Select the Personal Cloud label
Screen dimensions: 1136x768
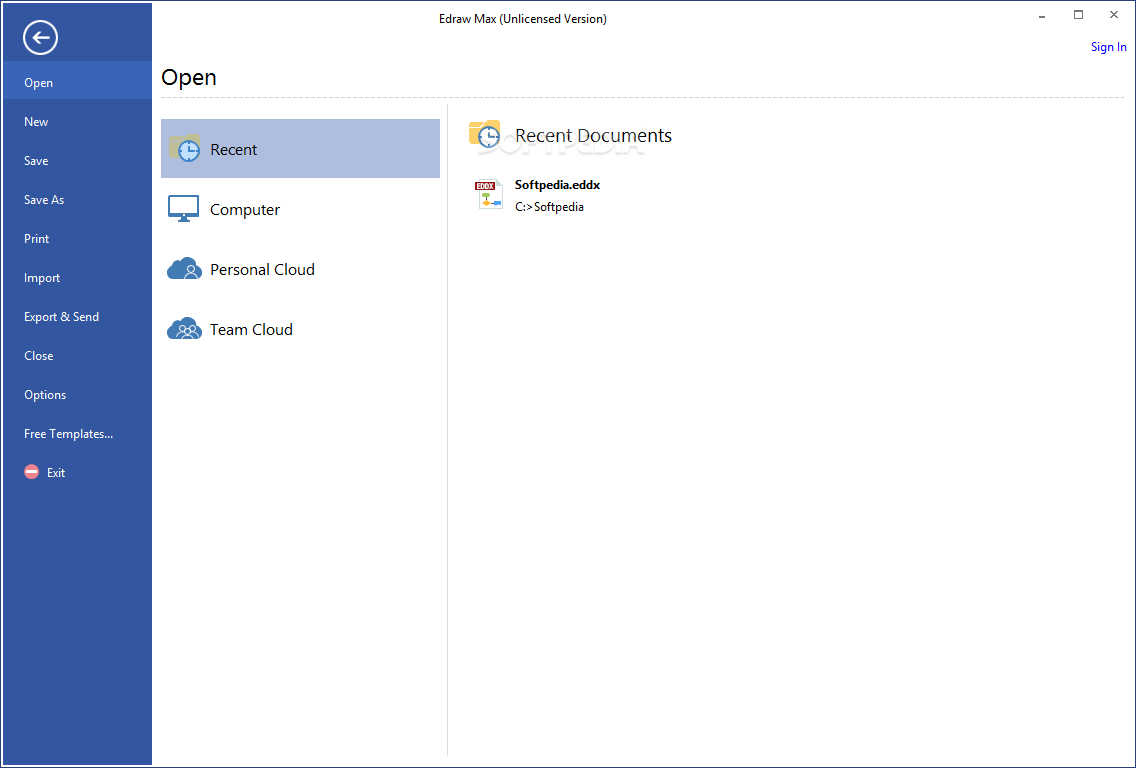(262, 270)
